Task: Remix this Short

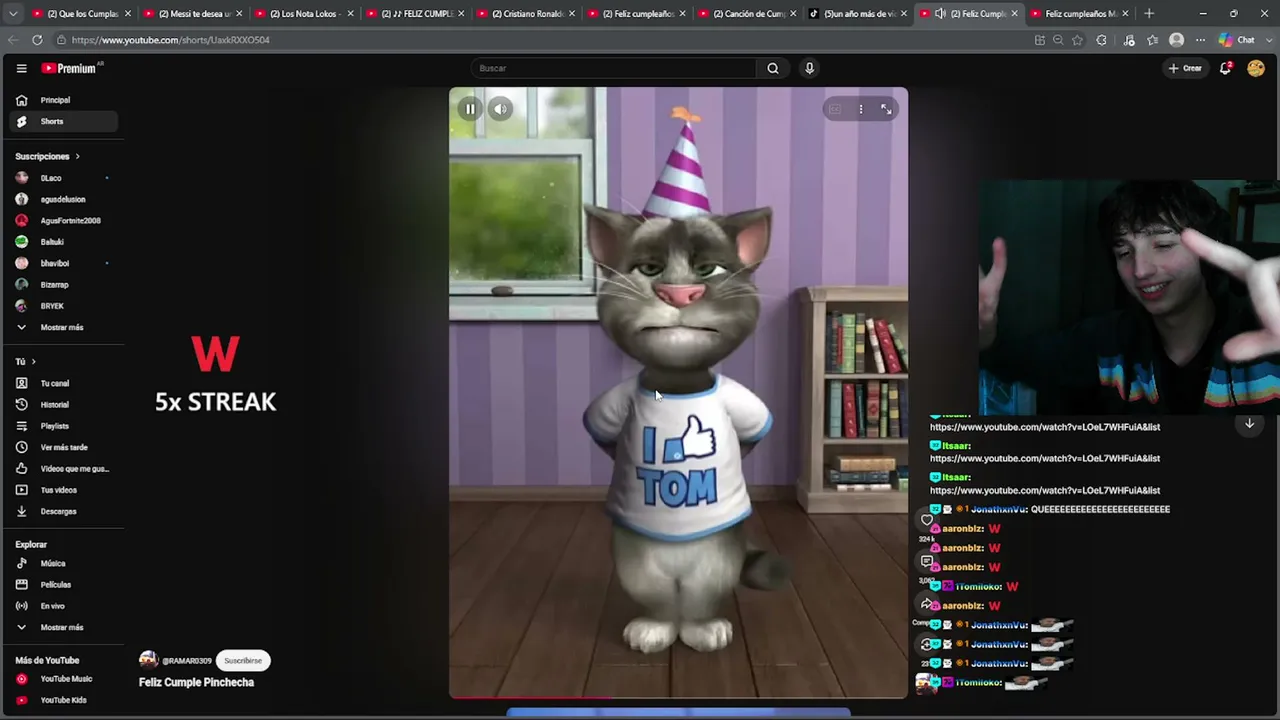Action: point(927,644)
